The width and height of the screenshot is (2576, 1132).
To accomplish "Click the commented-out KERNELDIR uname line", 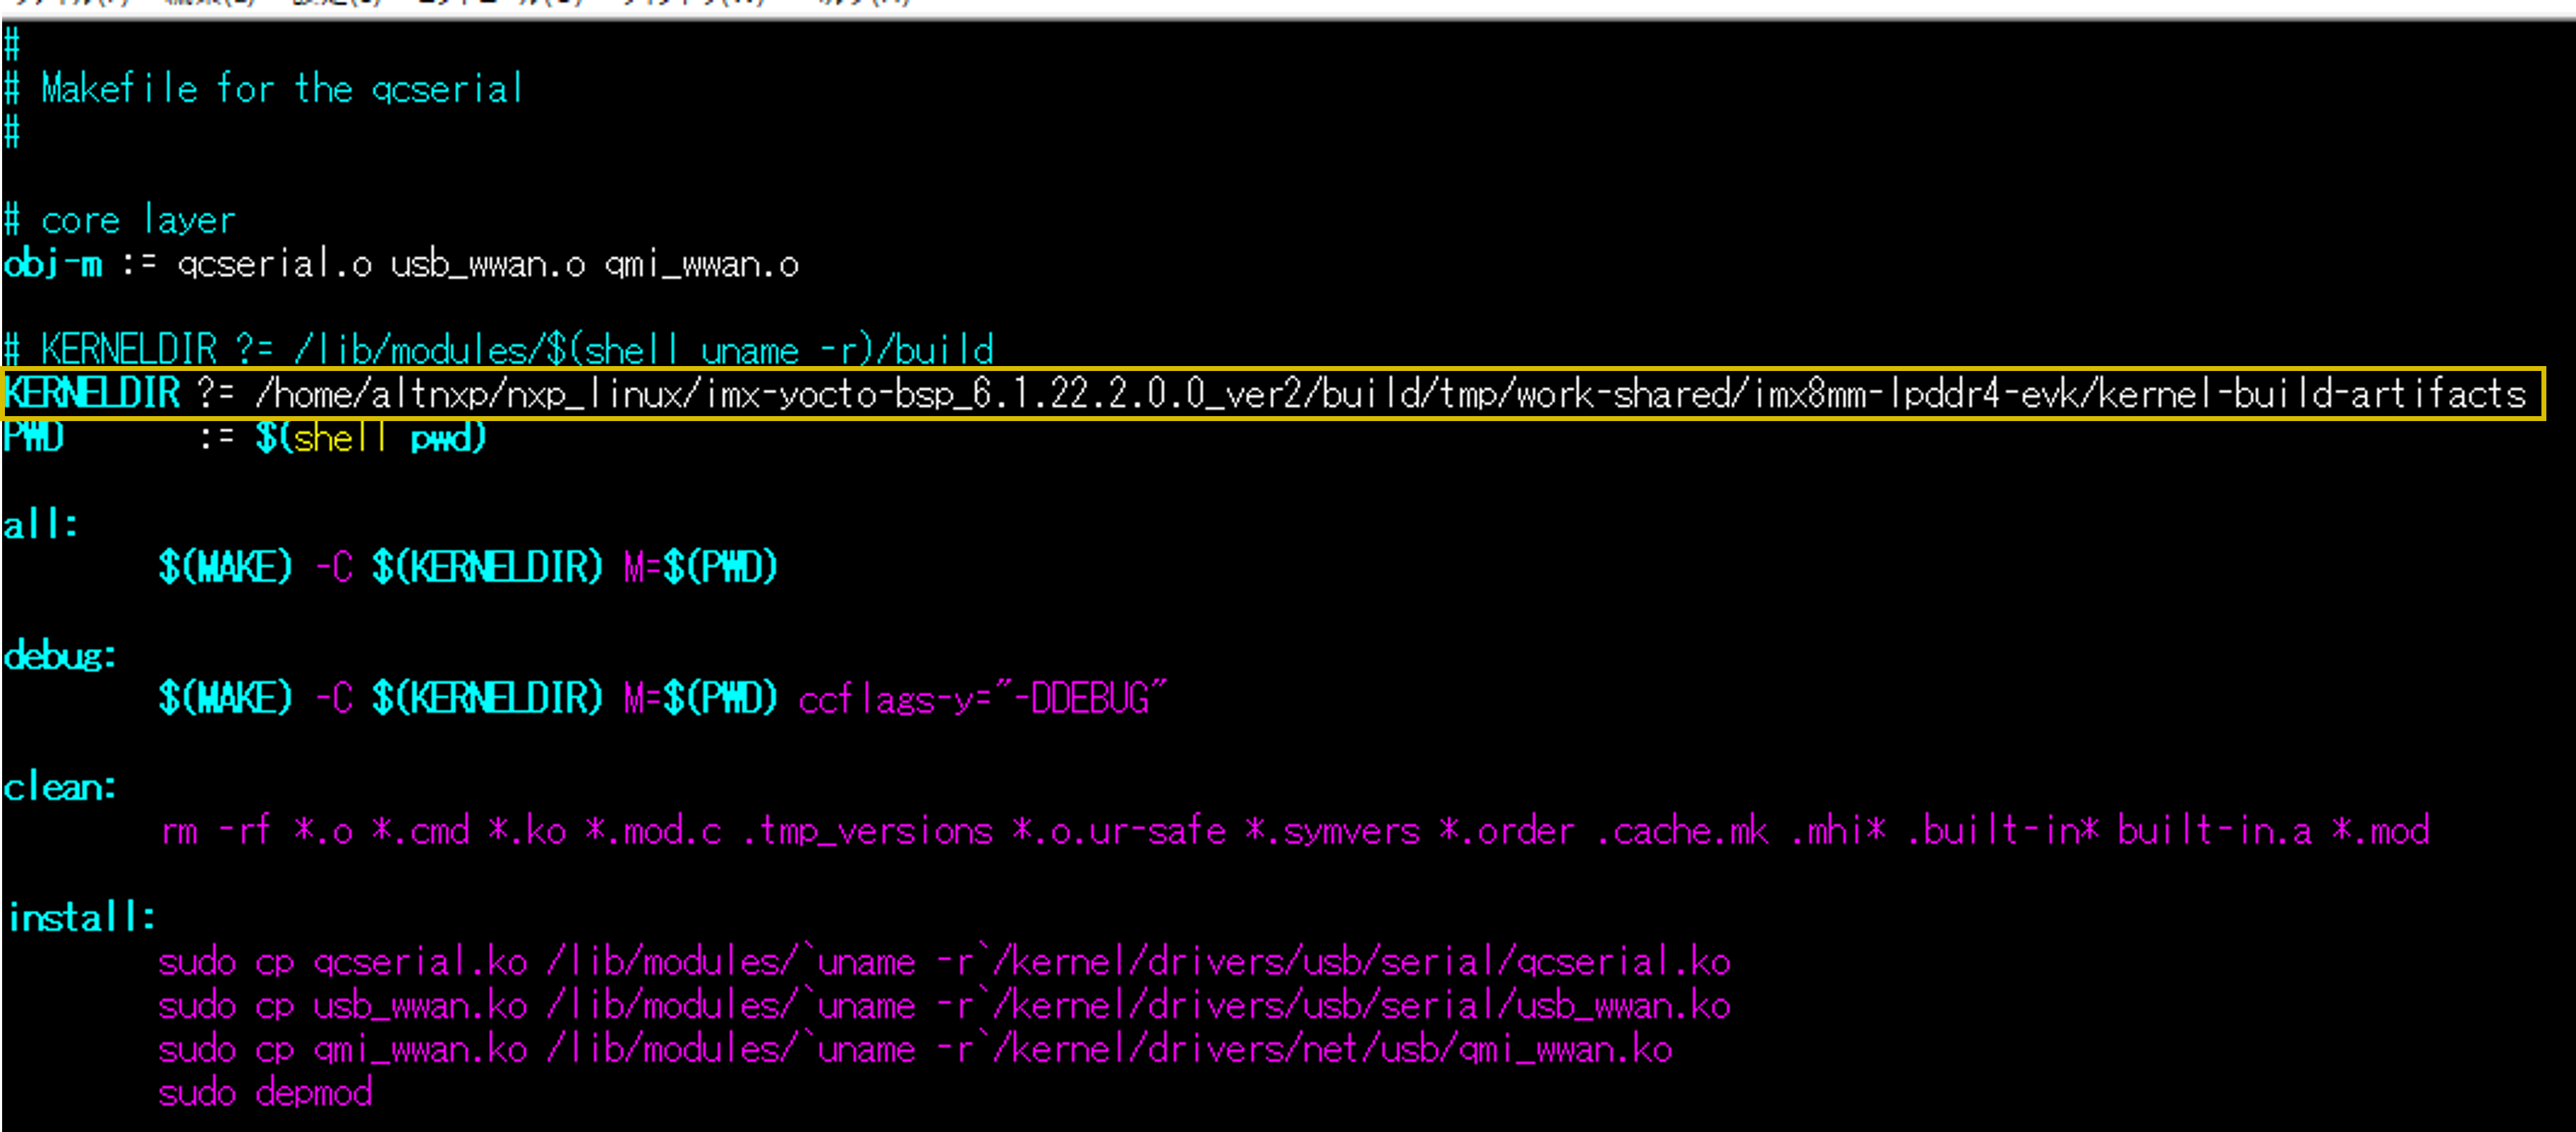I will pos(500,350).
